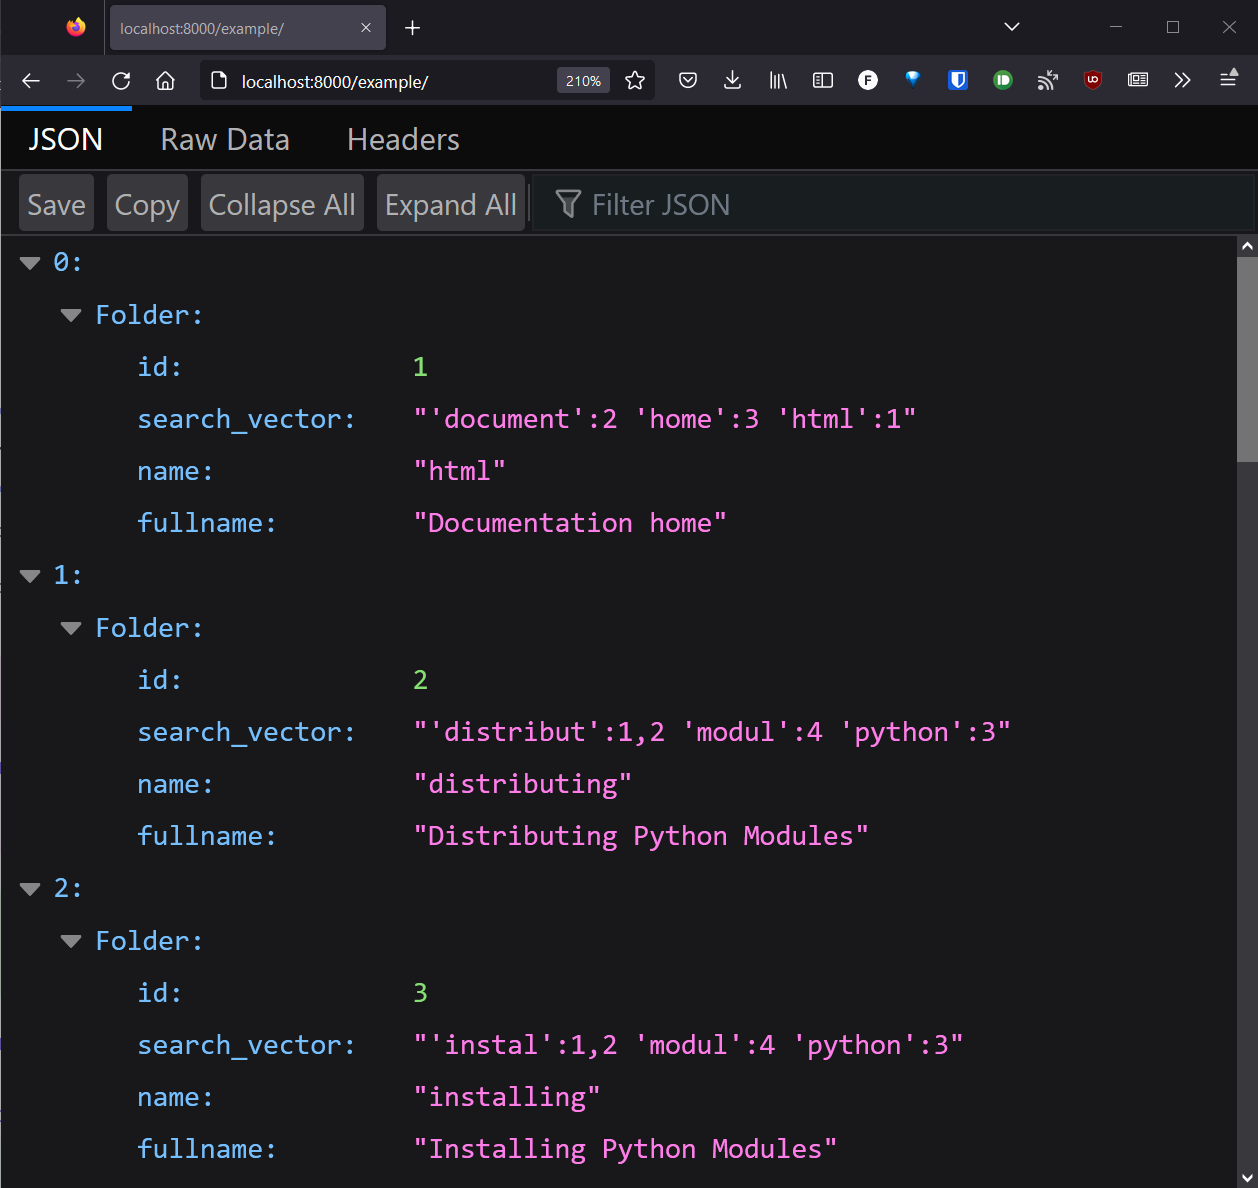Collapse all JSON nodes

coord(282,203)
